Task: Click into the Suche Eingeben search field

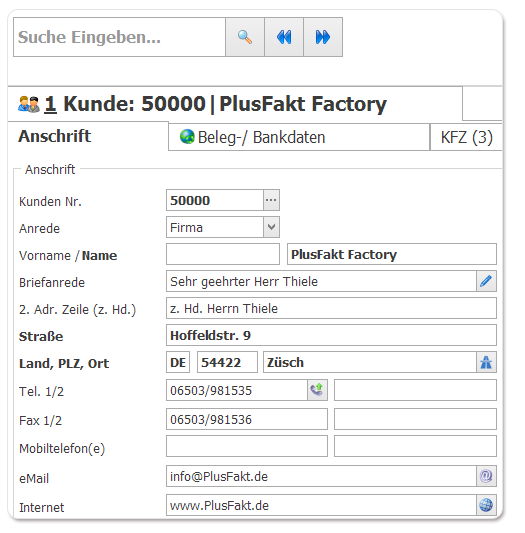Action: click(x=119, y=37)
